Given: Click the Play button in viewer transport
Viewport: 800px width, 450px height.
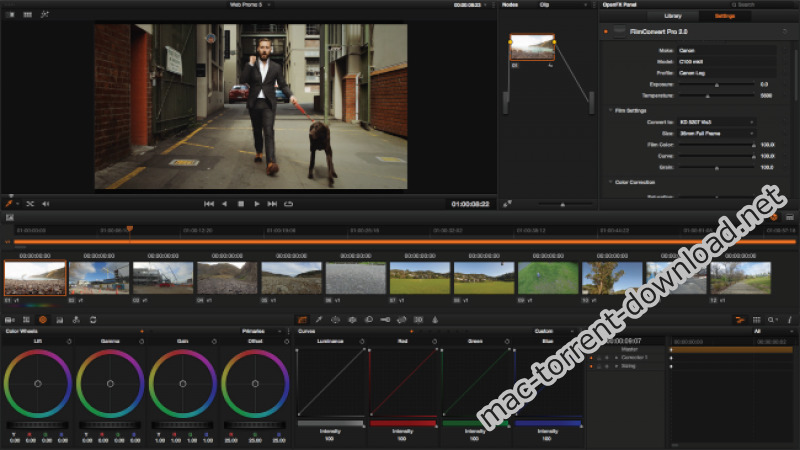Looking at the screenshot, I should [x=257, y=203].
